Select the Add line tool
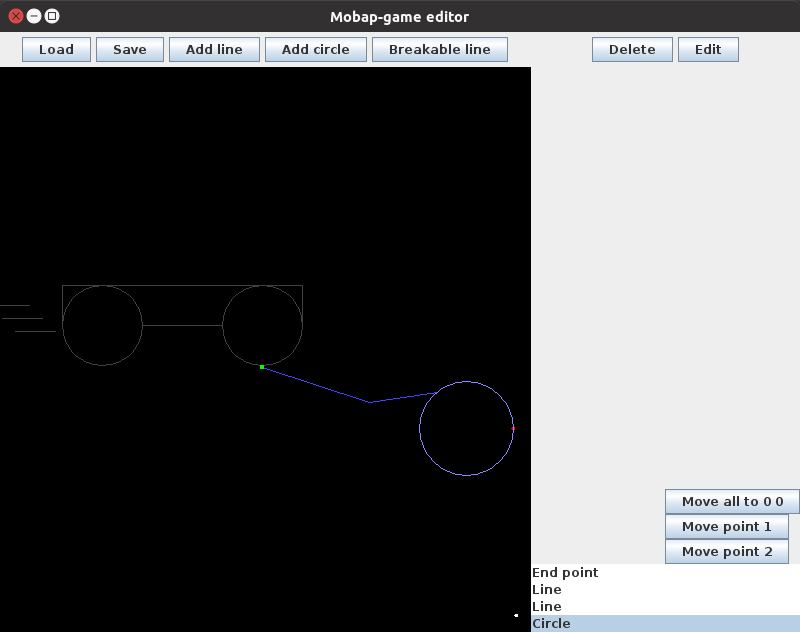This screenshot has width=800, height=632. (214, 49)
